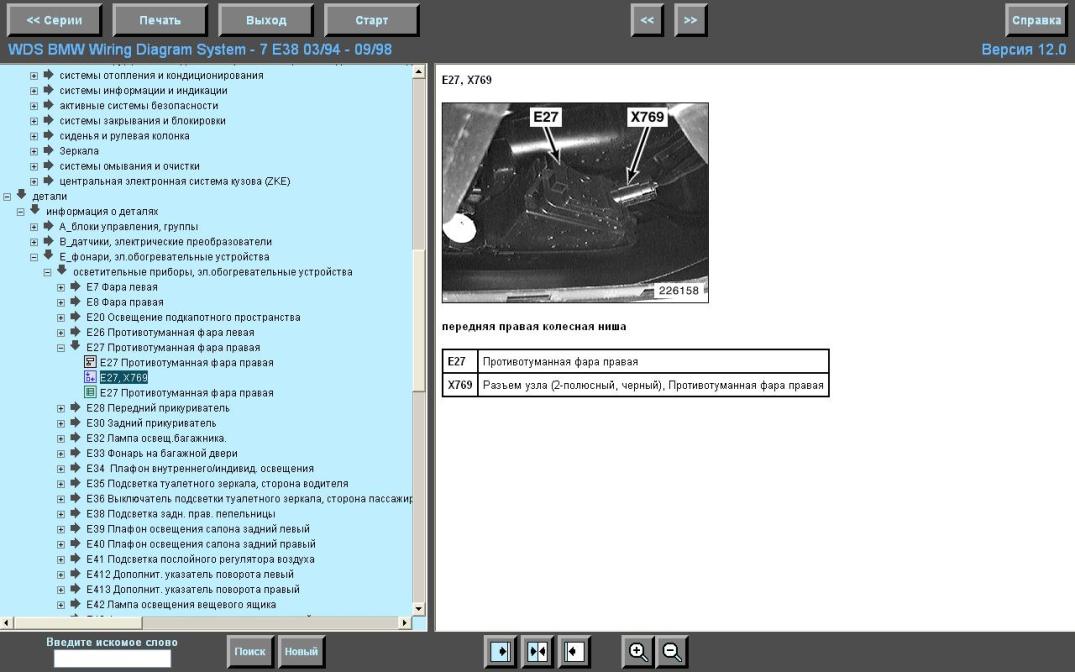This screenshot has width=1075, height=672.
Task: Select 'E413 Дополнит. указатель поворота правый'
Action: point(193,589)
